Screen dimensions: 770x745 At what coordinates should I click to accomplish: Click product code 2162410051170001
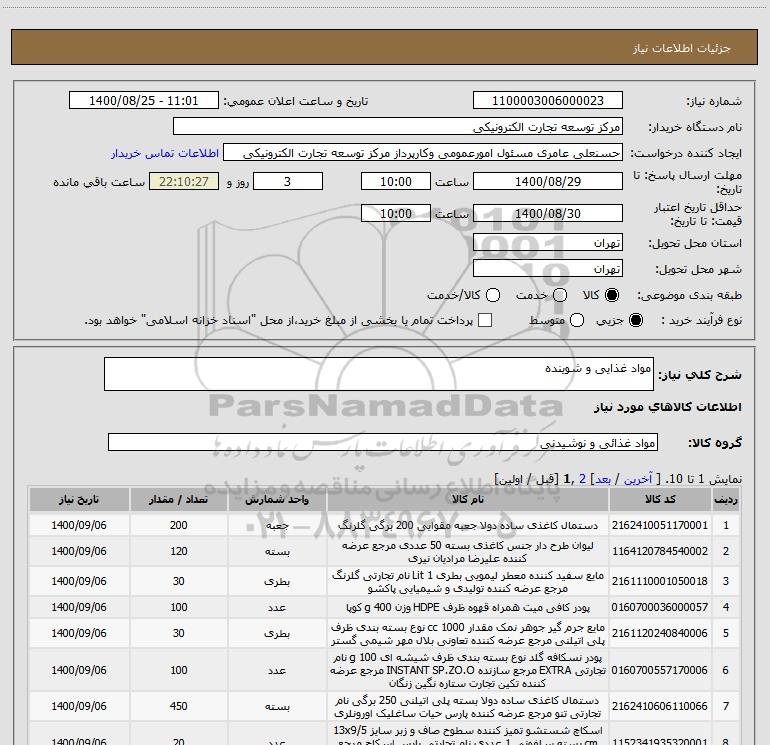click(x=660, y=525)
